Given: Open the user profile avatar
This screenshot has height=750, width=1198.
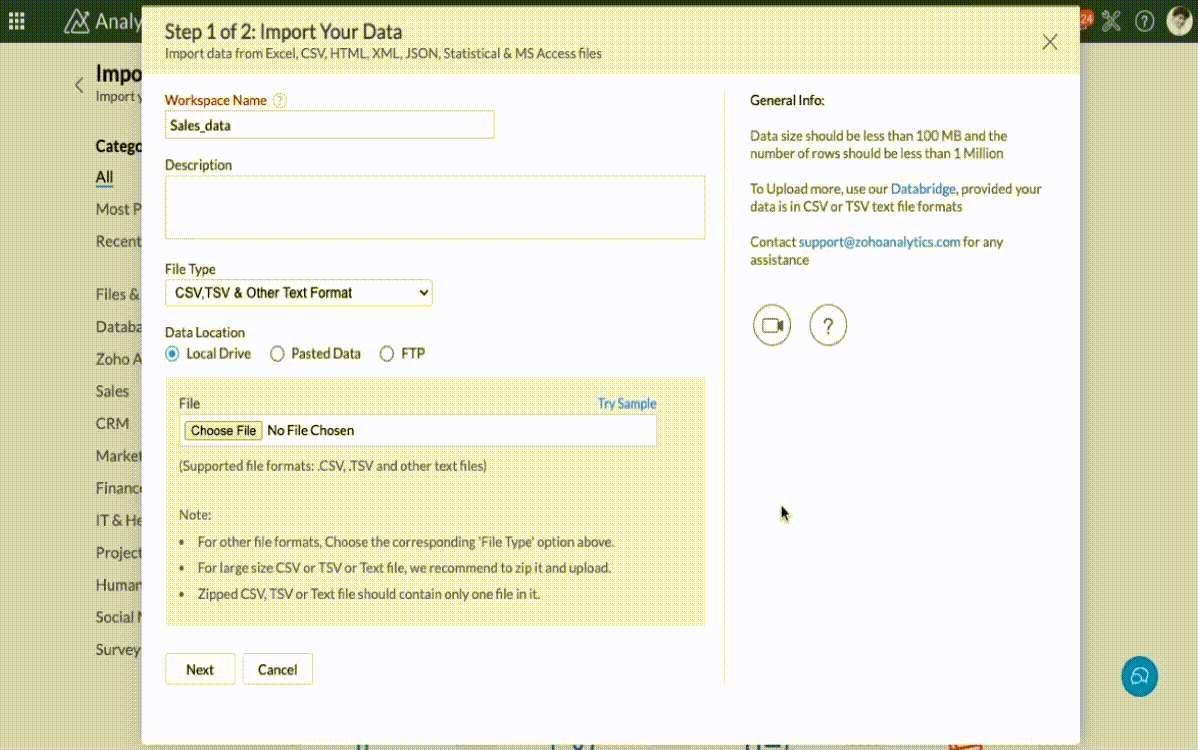Looking at the screenshot, I should pos(1180,21).
